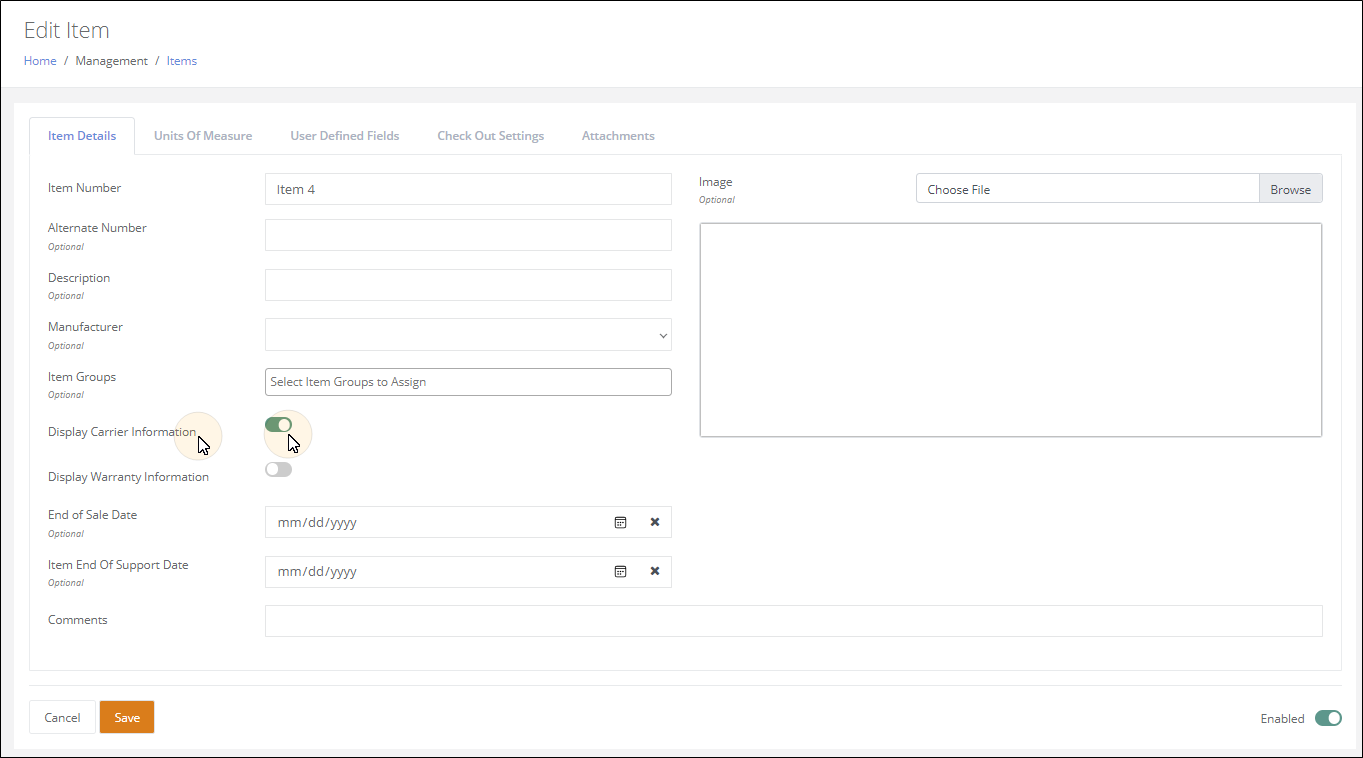Clear the End of Sale Date field
This screenshot has height=758, width=1363.
pyautogui.click(x=655, y=522)
